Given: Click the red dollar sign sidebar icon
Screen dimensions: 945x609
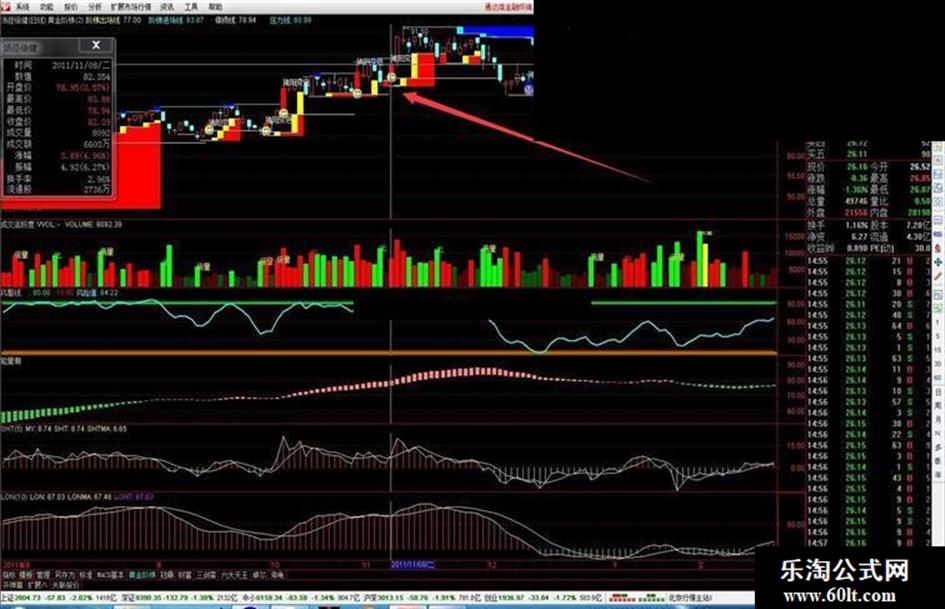Looking at the screenshot, I should point(938,248).
